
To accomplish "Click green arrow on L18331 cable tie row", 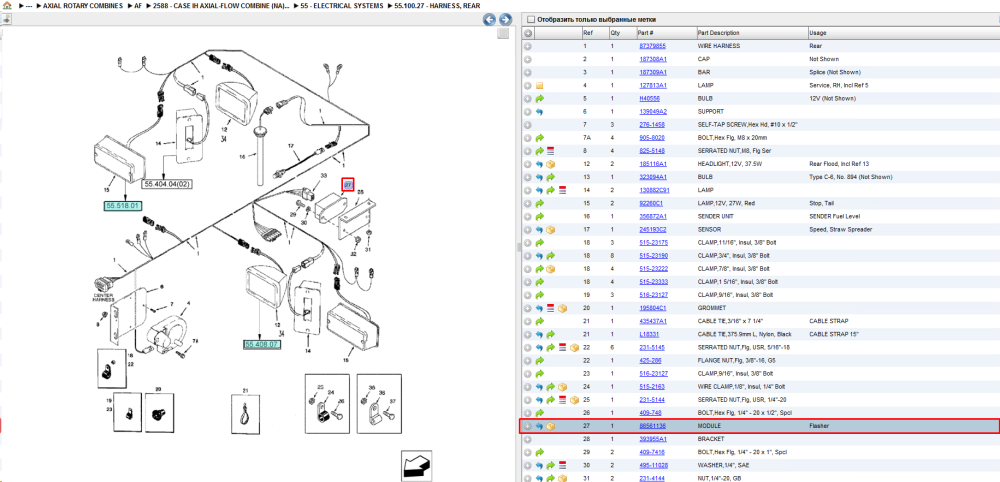I will [x=551, y=334].
